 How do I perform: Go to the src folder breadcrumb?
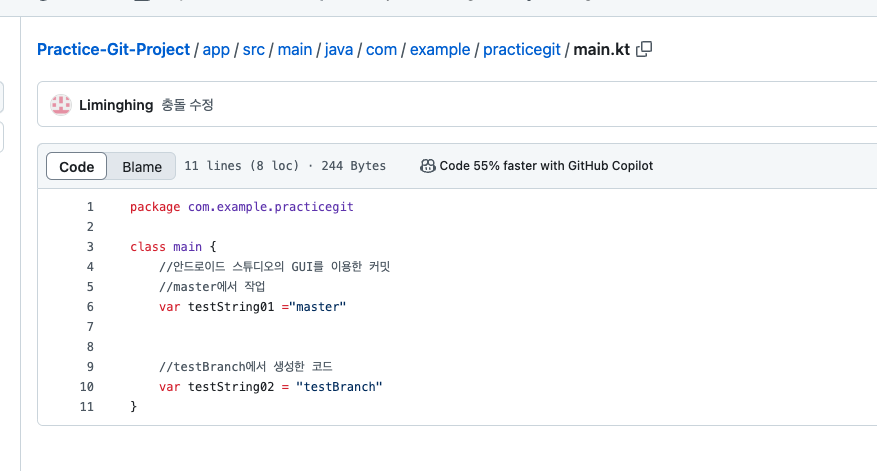pyautogui.click(x=254, y=49)
